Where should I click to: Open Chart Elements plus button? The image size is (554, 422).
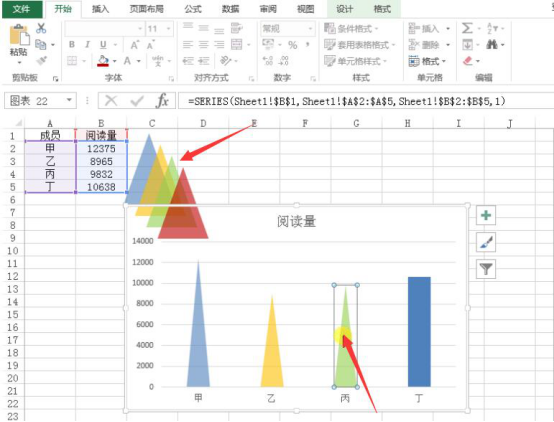(x=486, y=215)
